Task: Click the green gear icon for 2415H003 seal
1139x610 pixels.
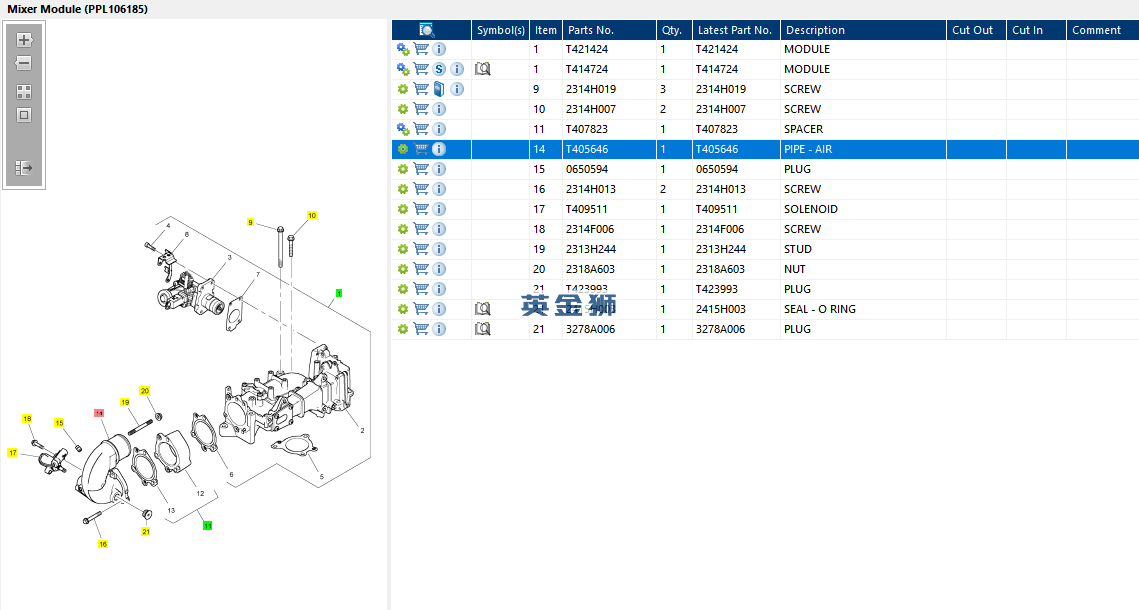Action: point(402,309)
